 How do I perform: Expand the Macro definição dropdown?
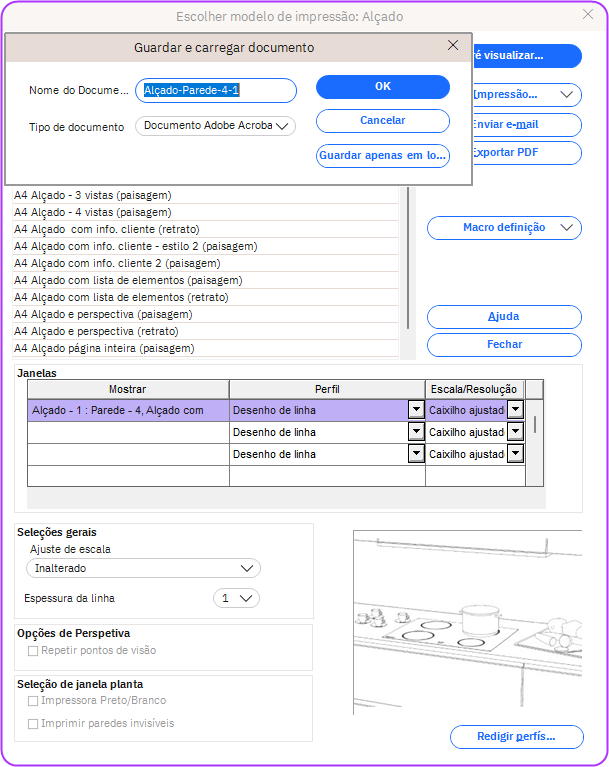pos(504,228)
